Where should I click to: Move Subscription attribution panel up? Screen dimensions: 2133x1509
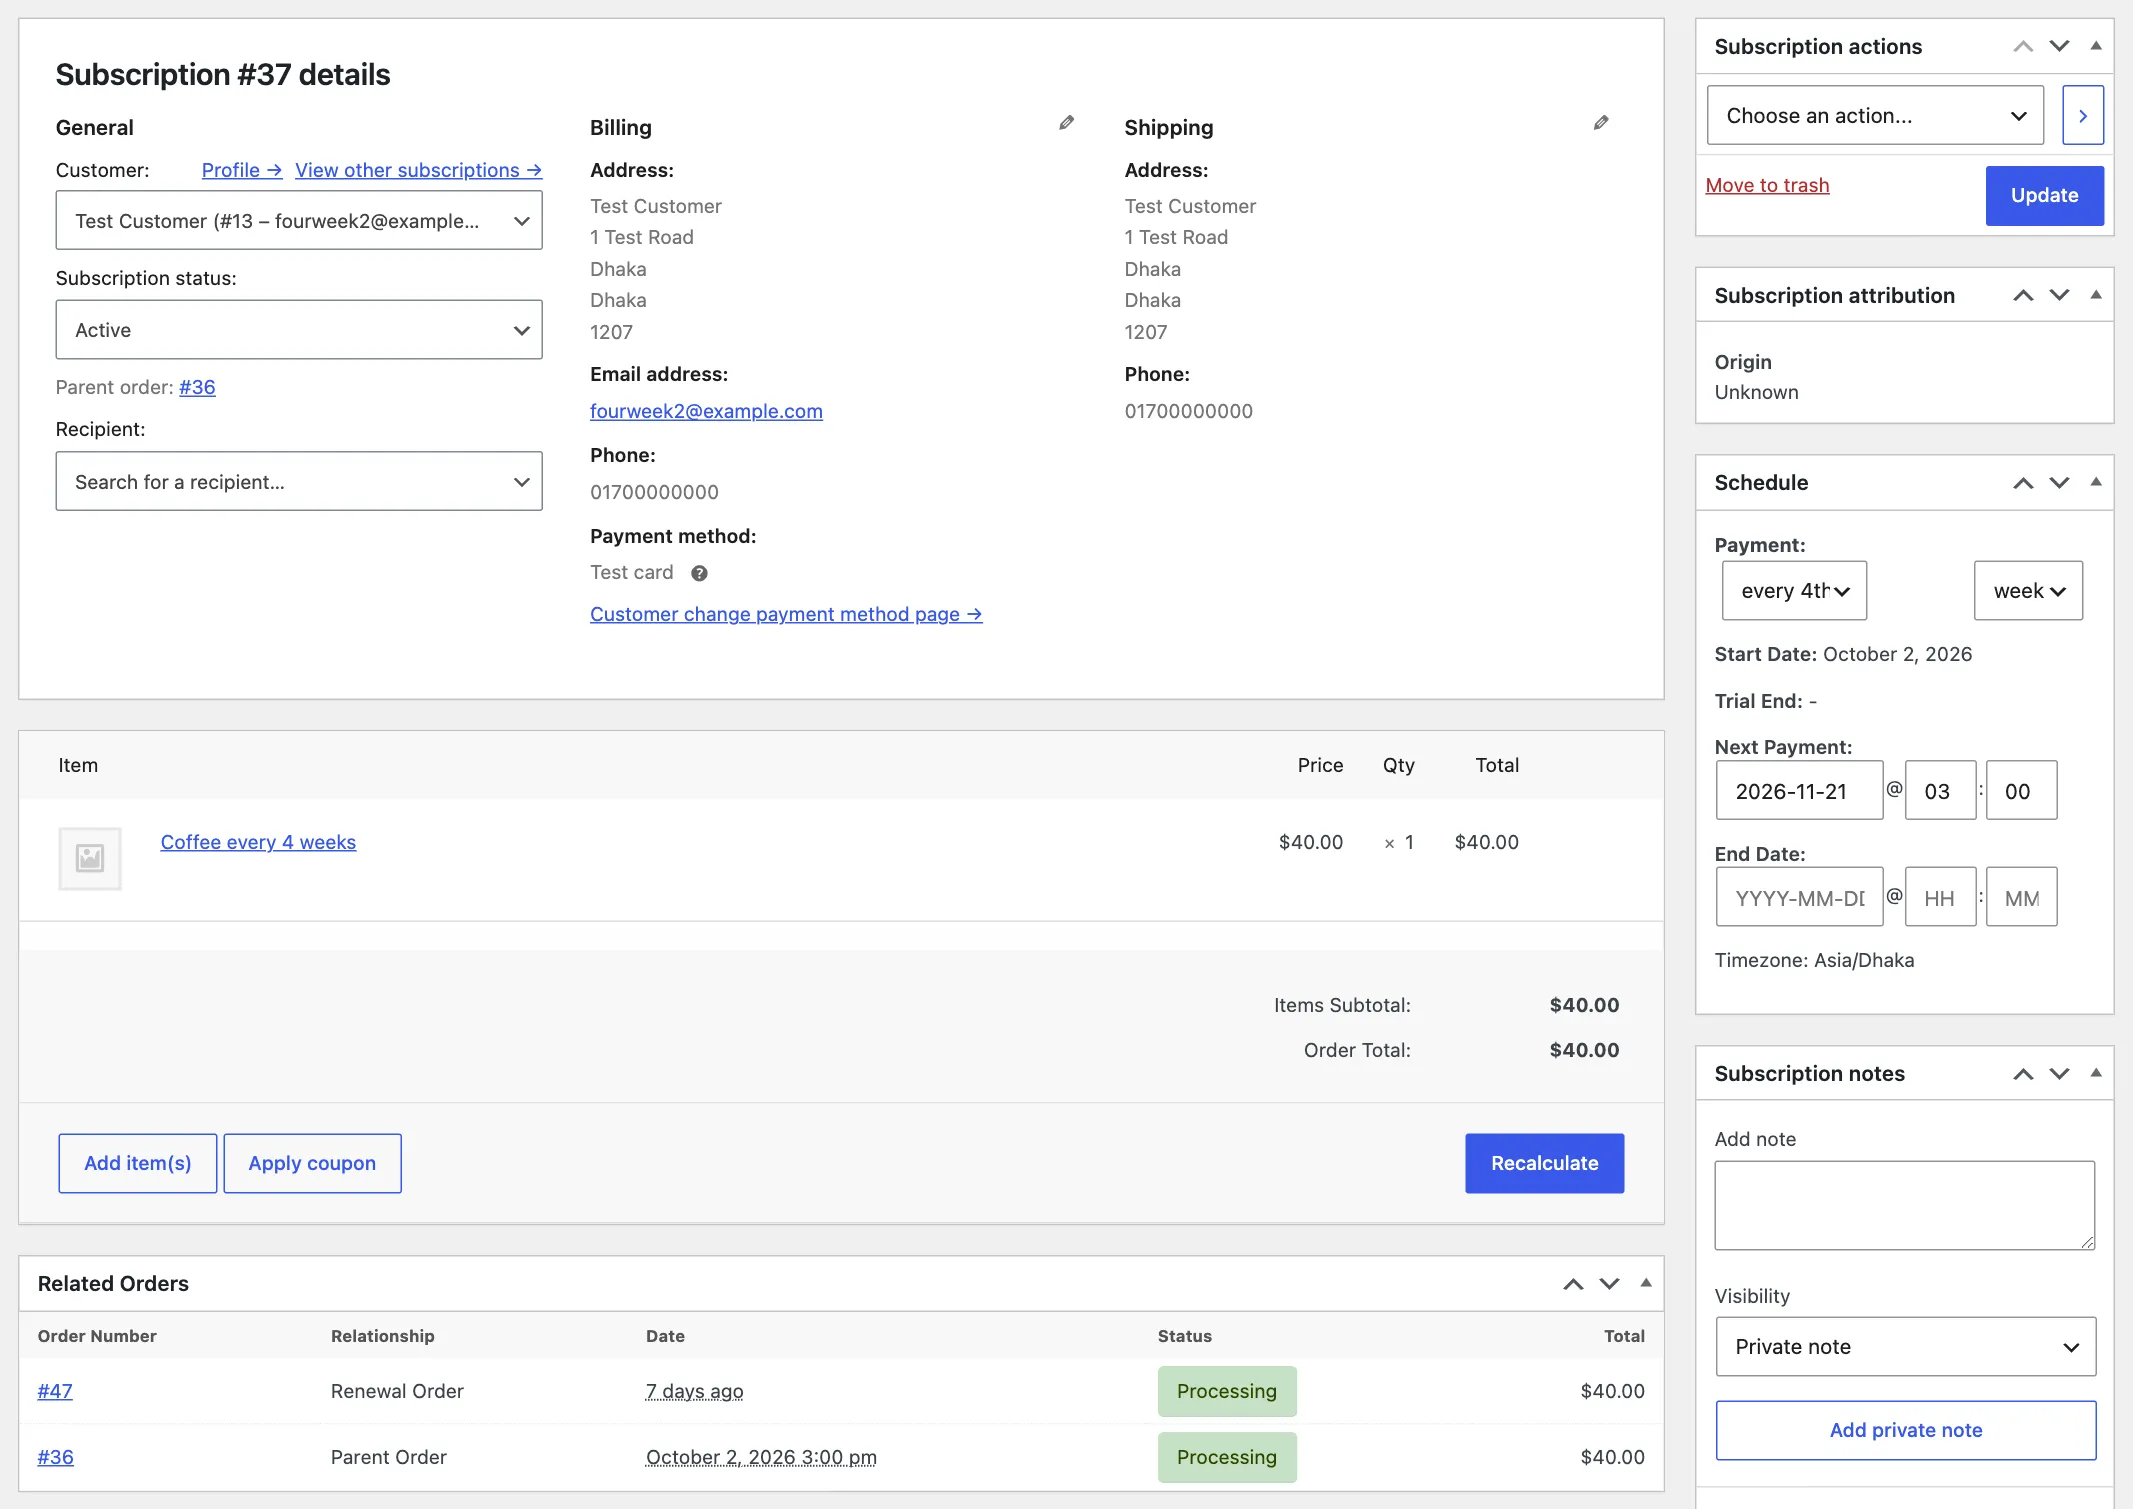point(2023,295)
